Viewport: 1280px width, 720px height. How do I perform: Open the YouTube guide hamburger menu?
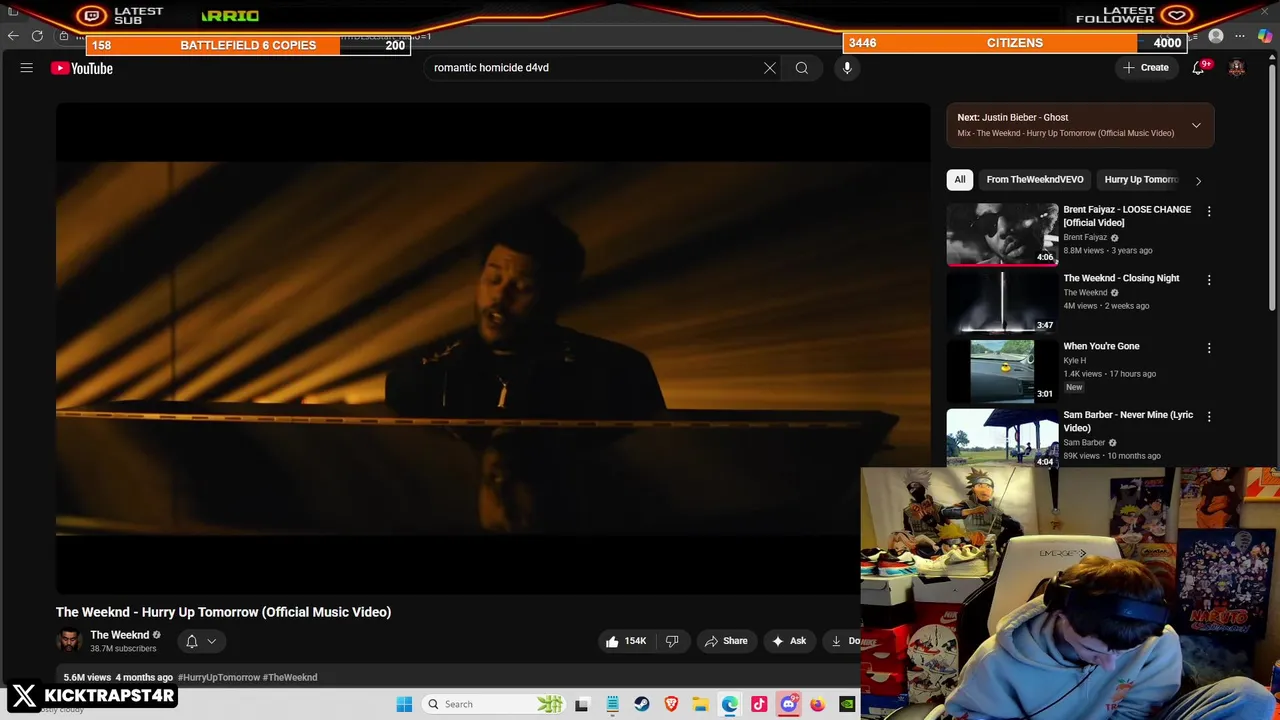(27, 68)
